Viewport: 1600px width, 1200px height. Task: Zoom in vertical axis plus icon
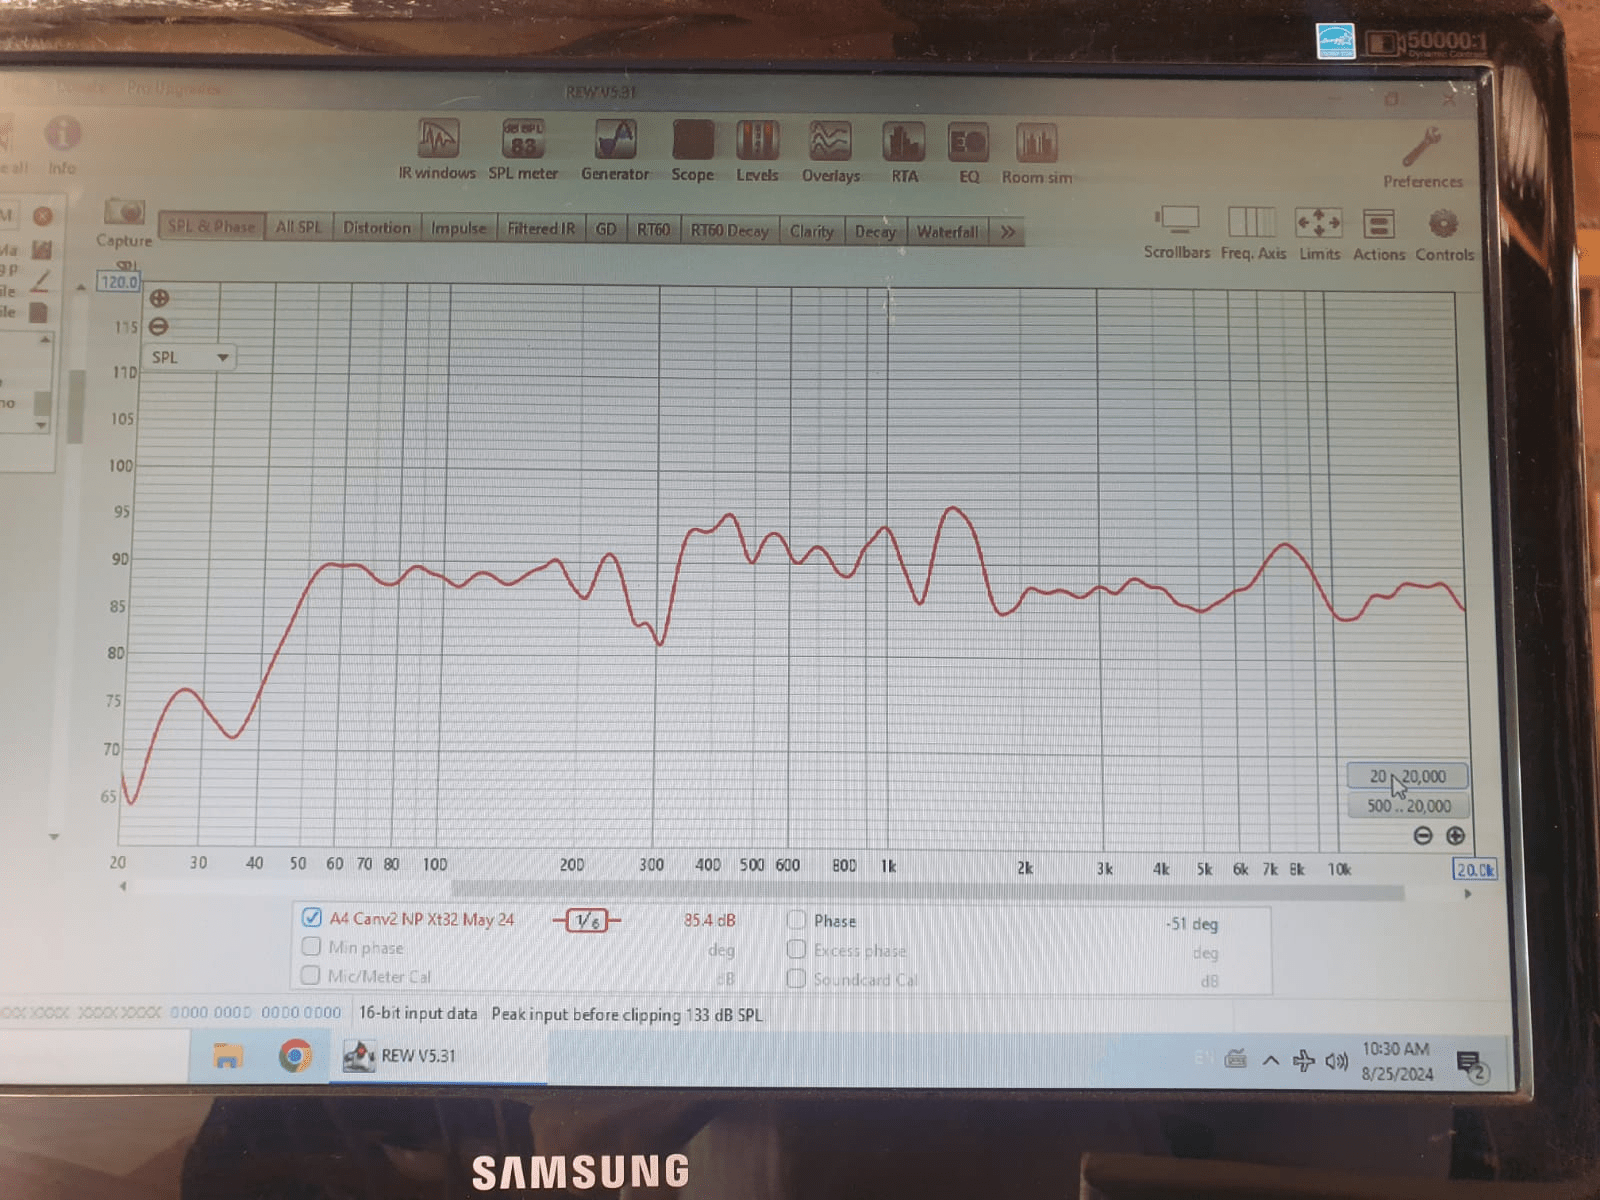159,298
